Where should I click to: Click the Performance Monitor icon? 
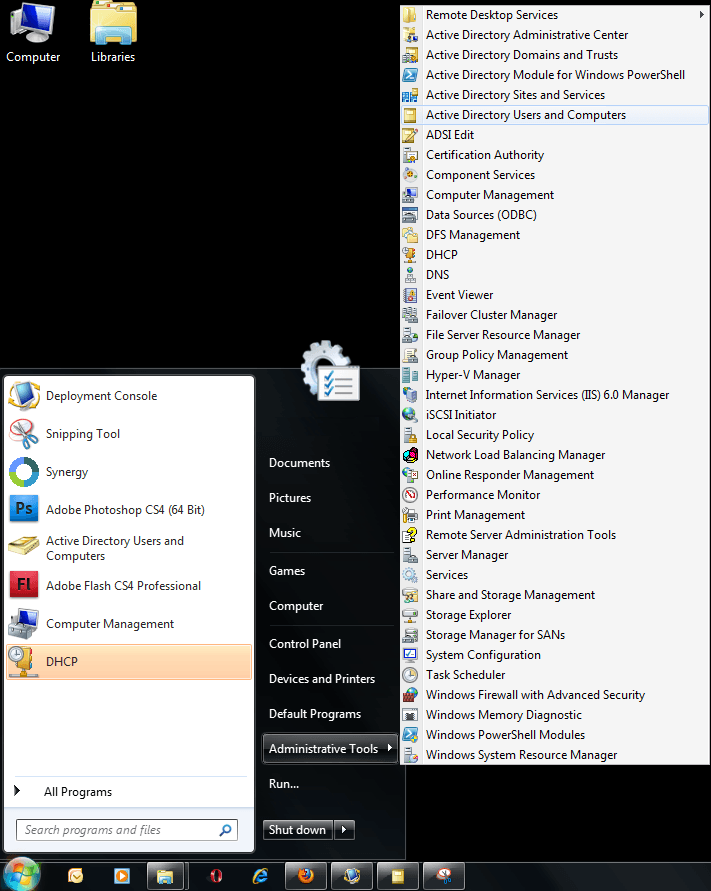pyautogui.click(x=410, y=494)
